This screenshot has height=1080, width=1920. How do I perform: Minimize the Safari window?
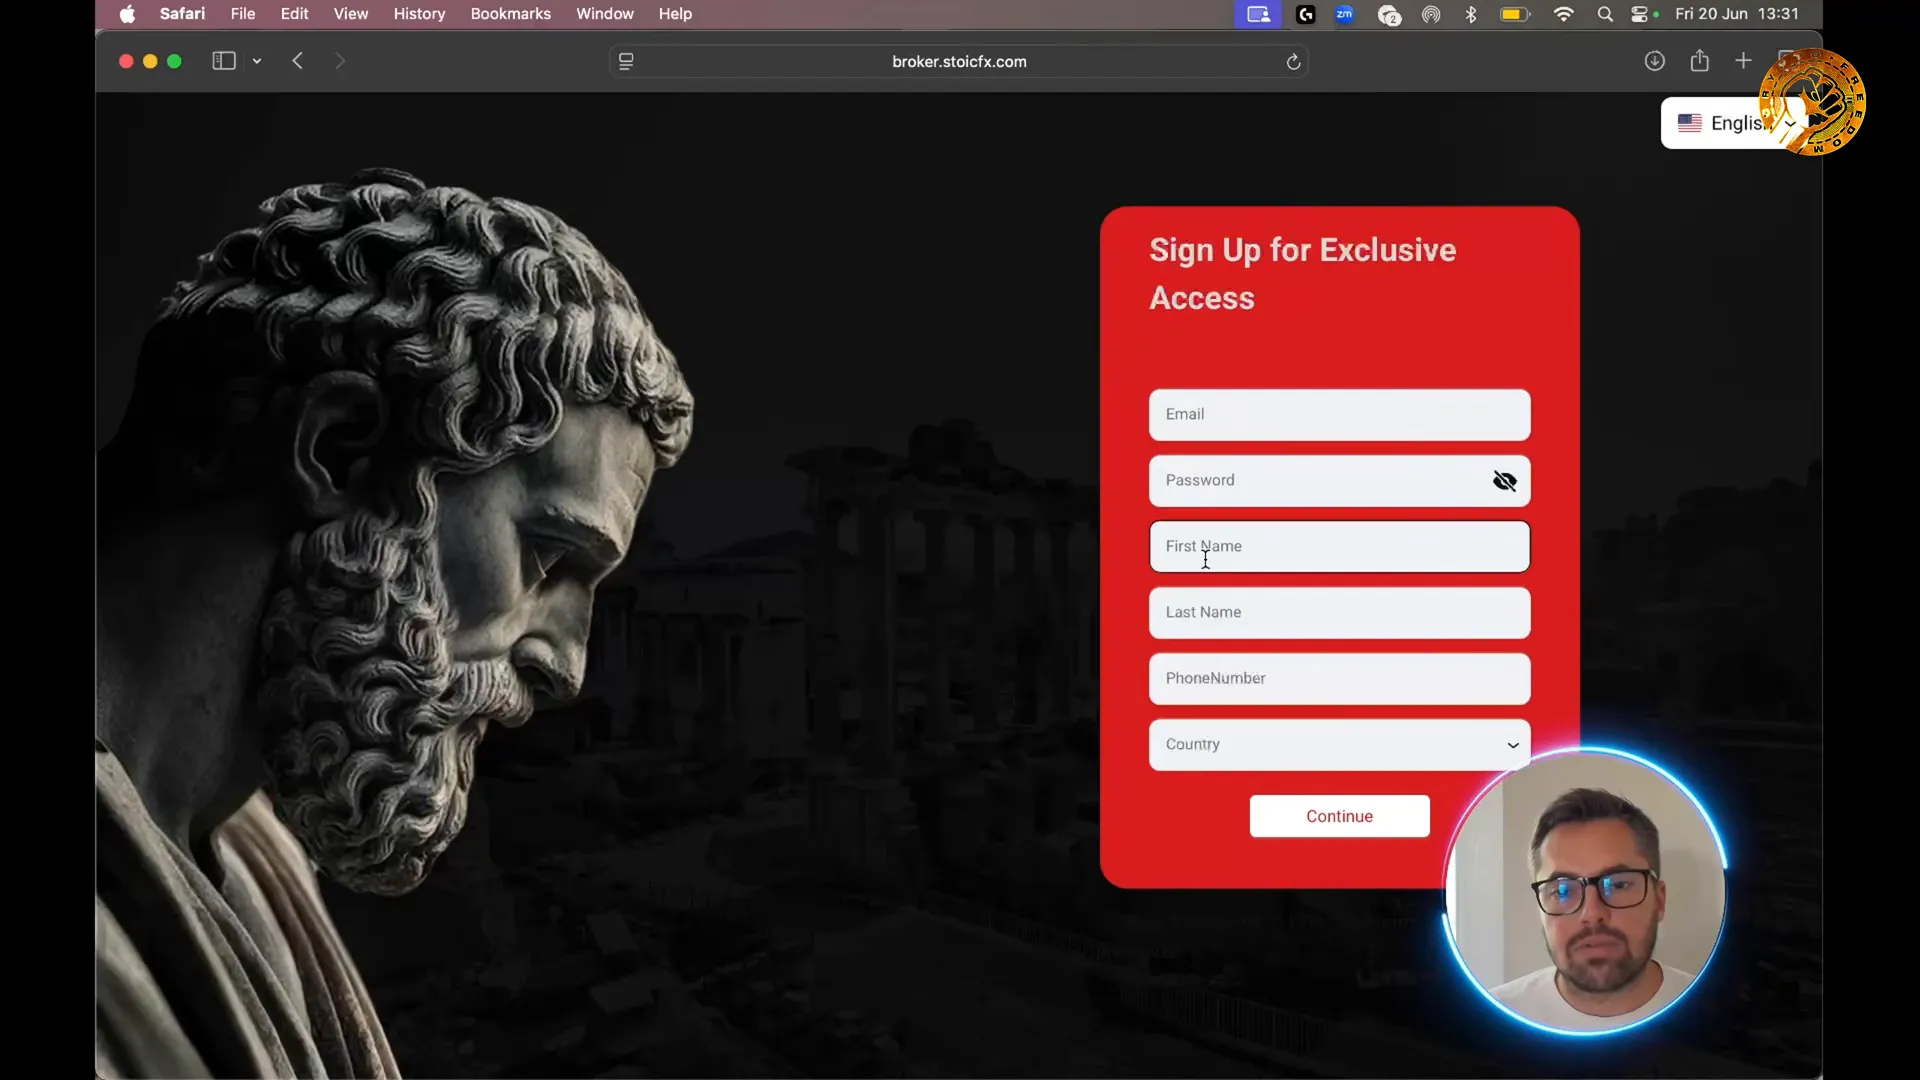[x=150, y=61]
